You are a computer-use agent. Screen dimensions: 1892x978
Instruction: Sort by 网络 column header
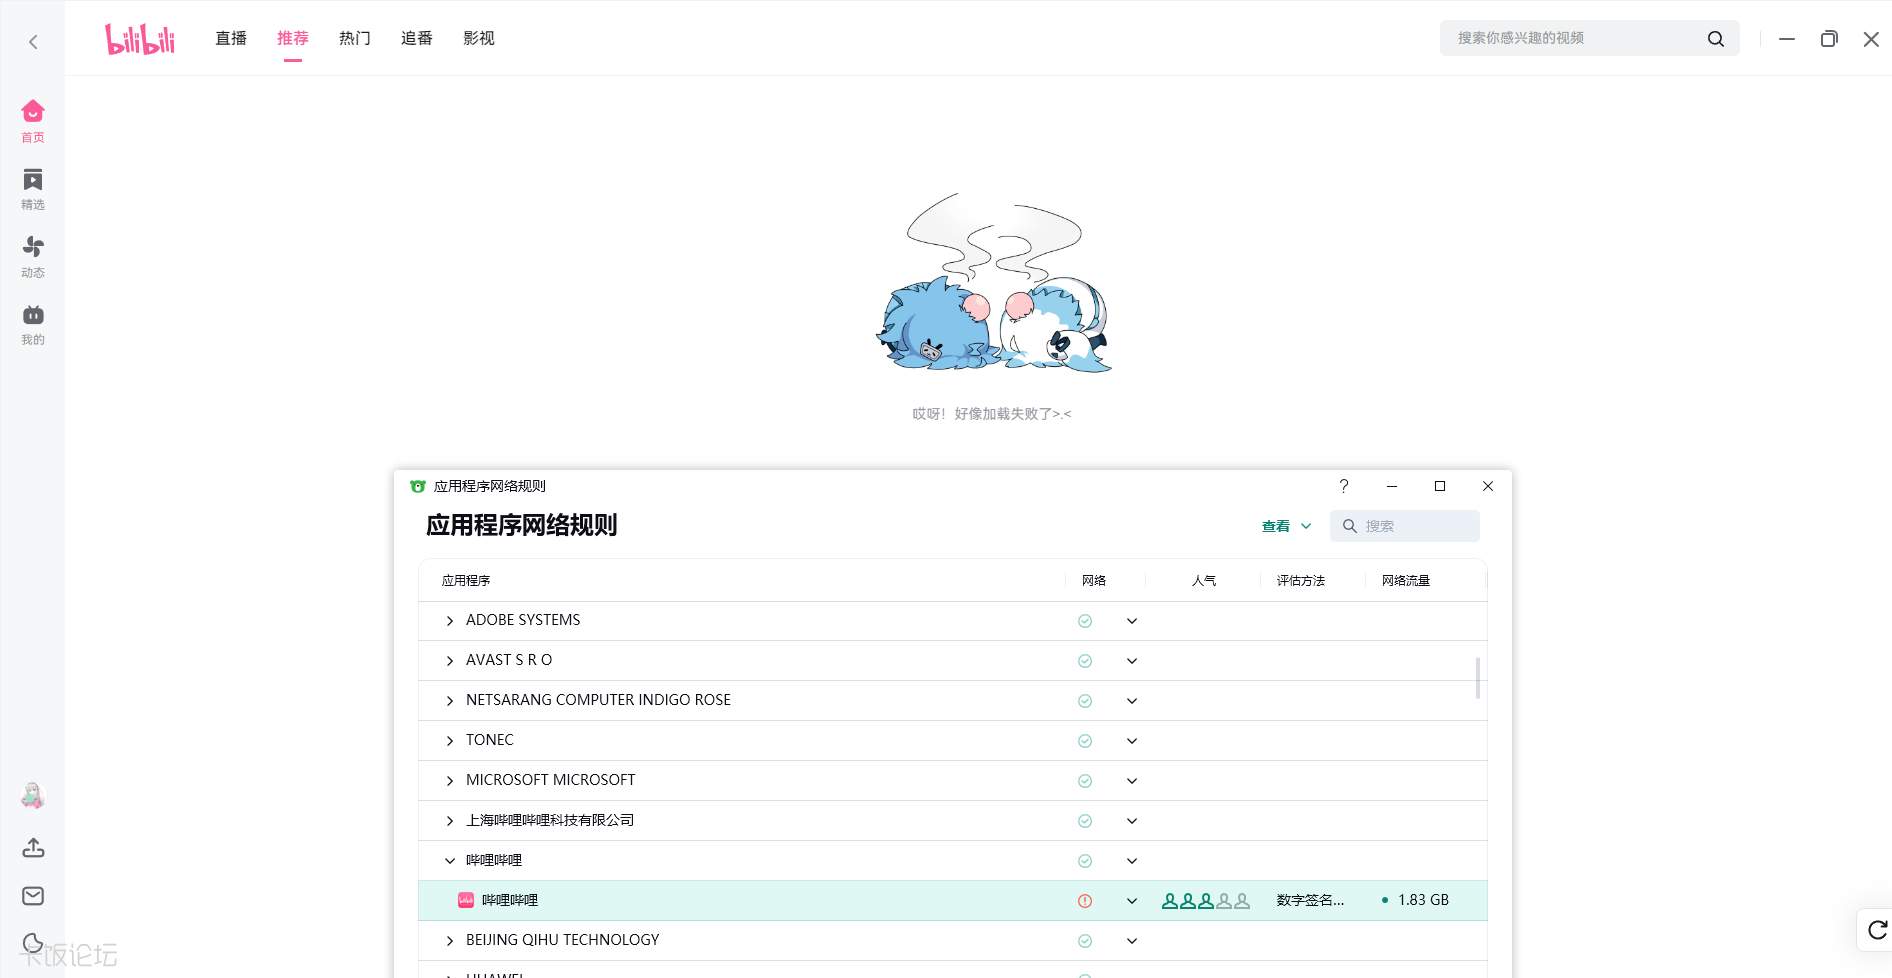pyautogui.click(x=1094, y=581)
